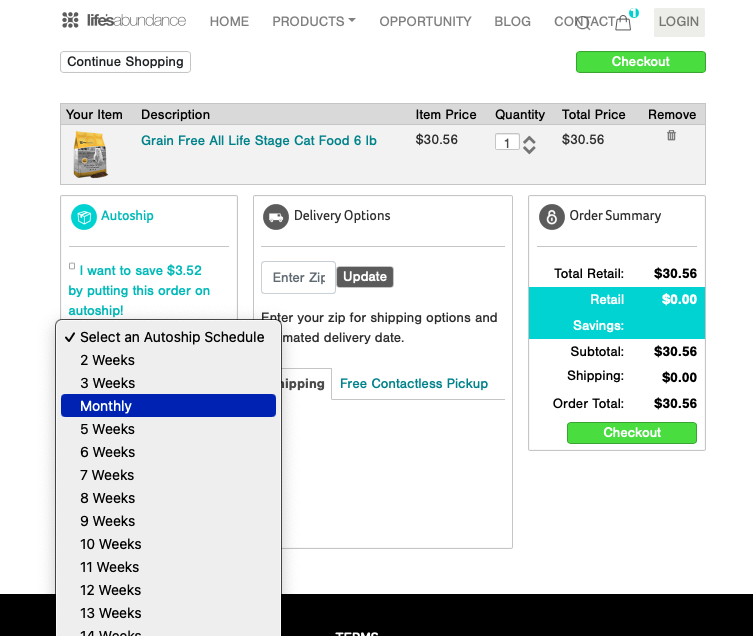Click Continue Shopping button

coord(125,62)
